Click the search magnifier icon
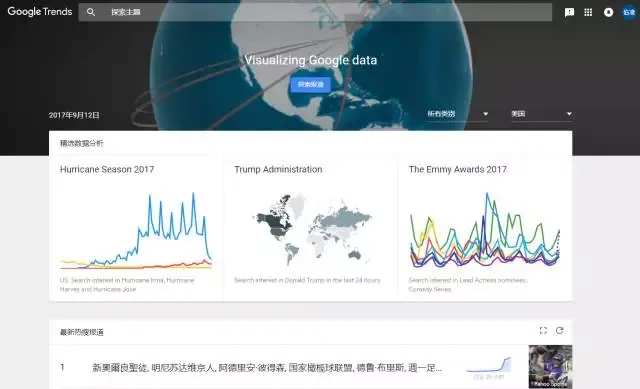Image resolution: width=640 pixels, height=389 pixels. click(91, 12)
